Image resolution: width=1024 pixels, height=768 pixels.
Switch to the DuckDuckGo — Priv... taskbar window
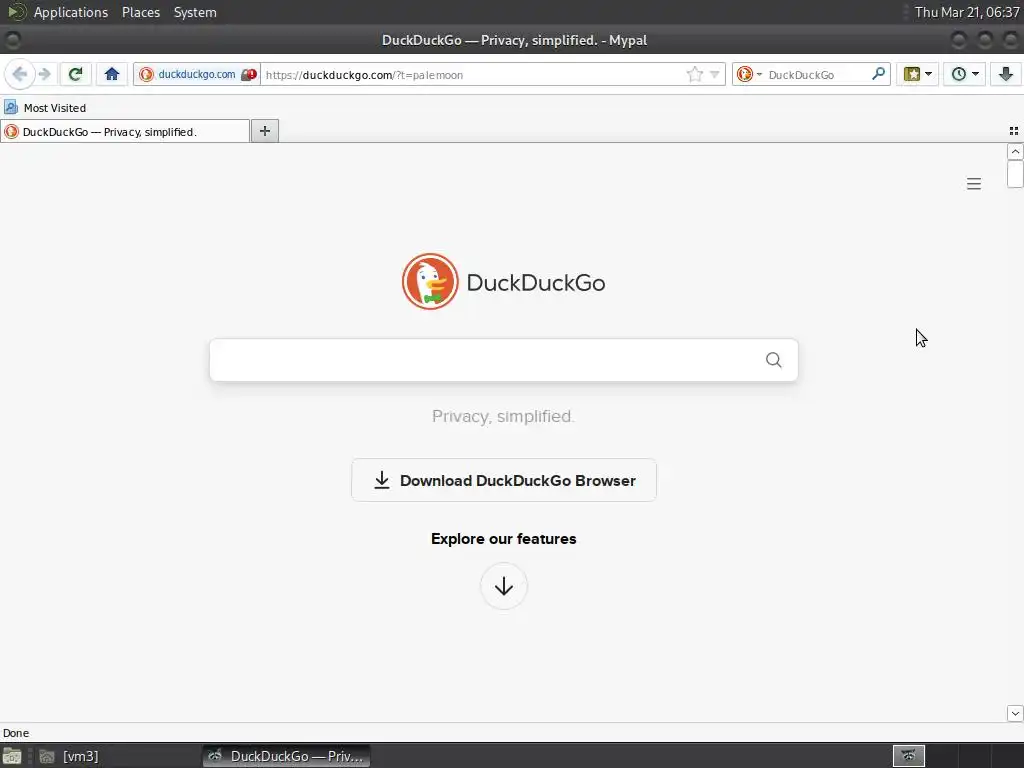click(286, 756)
